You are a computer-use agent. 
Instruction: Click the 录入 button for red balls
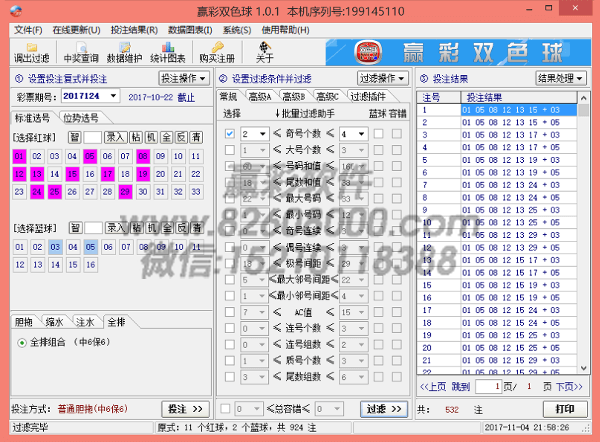[x=115, y=137]
